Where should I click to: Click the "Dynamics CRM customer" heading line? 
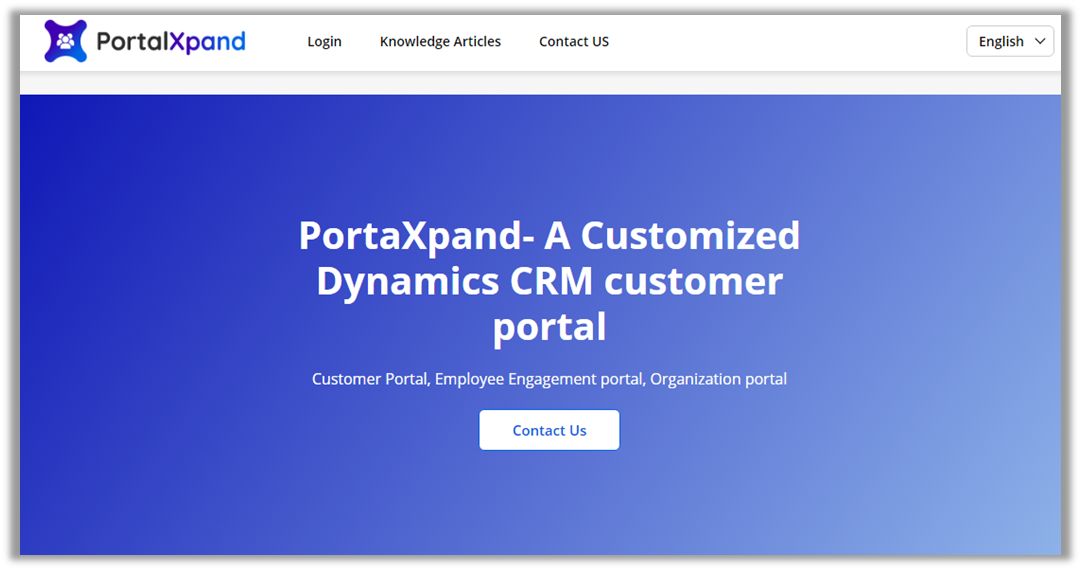549,281
